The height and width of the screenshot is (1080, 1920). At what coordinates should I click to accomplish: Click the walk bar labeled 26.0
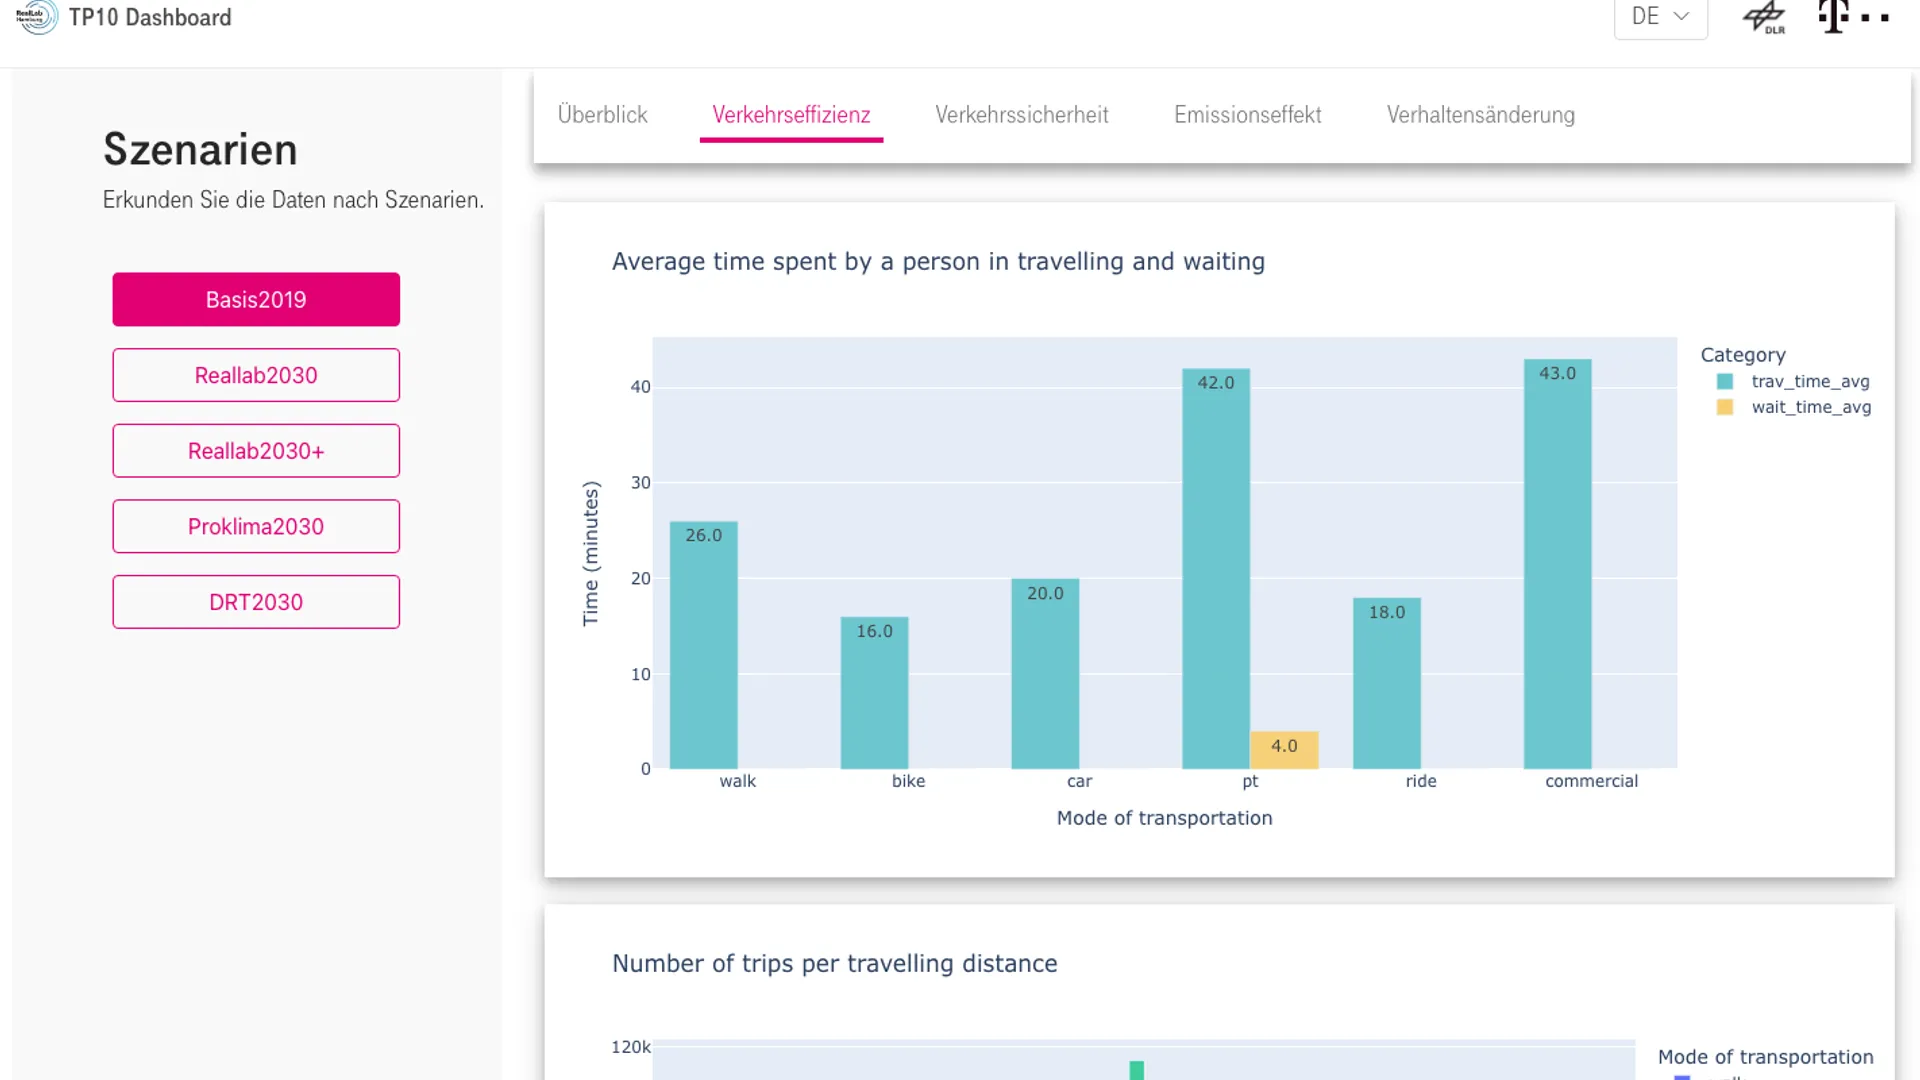[x=704, y=645]
